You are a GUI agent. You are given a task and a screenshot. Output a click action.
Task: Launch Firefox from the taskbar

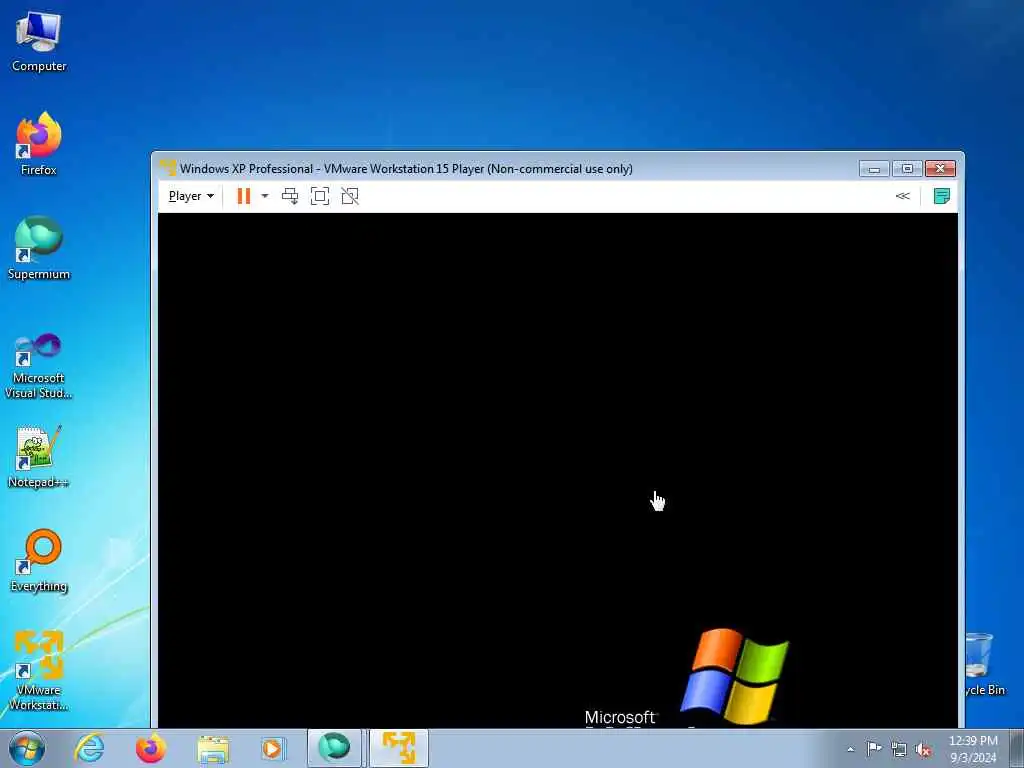point(150,748)
